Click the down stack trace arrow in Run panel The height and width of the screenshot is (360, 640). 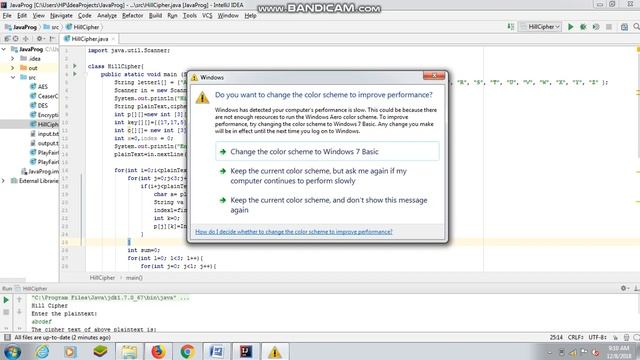pyautogui.click(x=19, y=312)
